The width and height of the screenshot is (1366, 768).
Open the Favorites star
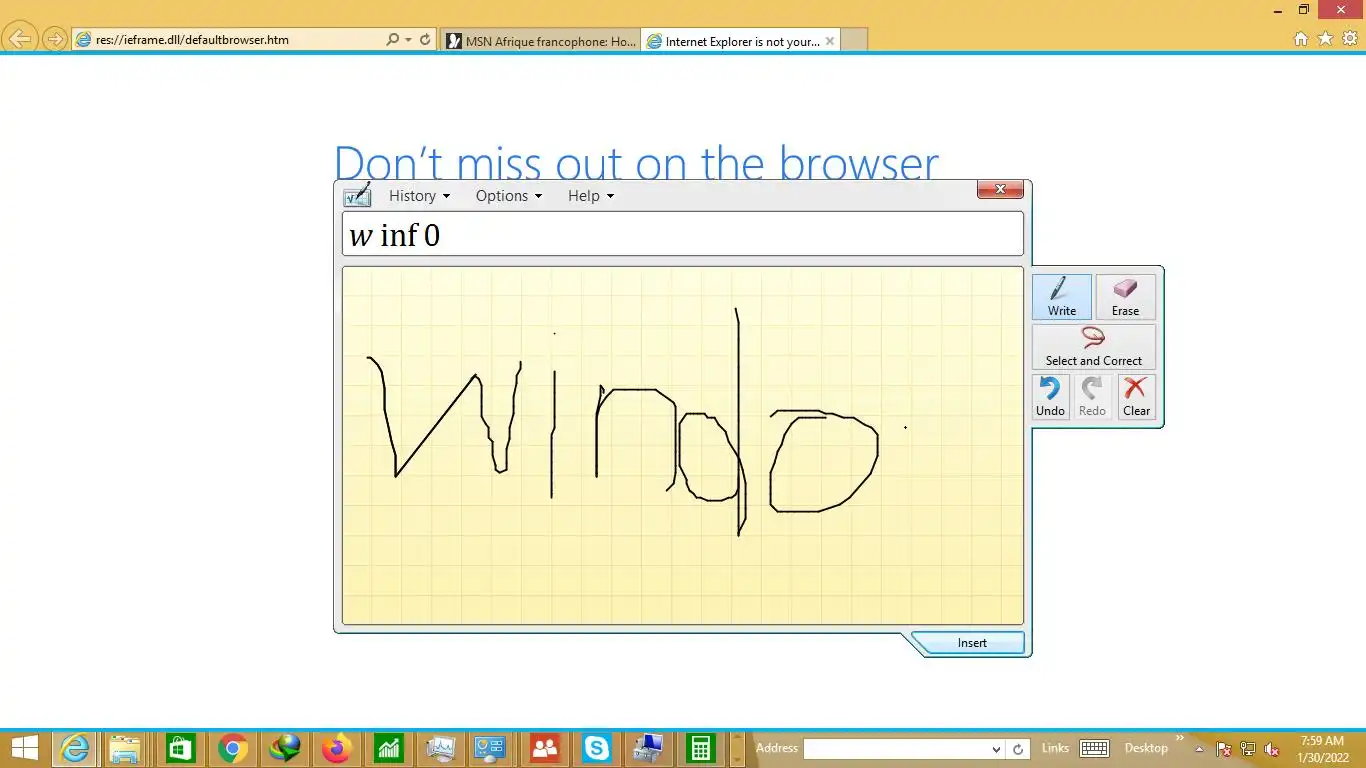point(1325,39)
